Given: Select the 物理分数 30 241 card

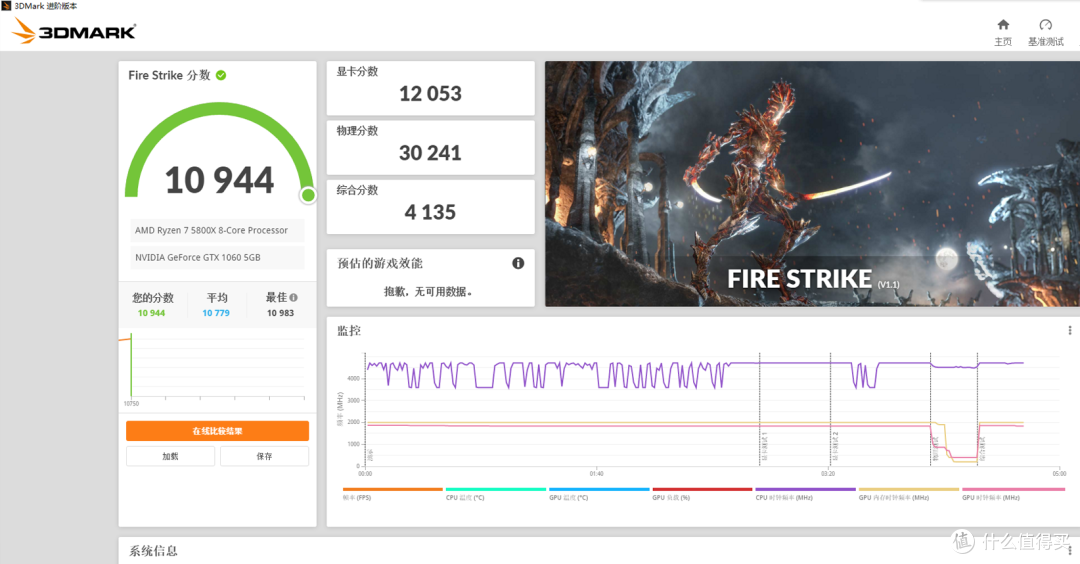Looking at the screenshot, I should [x=430, y=147].
